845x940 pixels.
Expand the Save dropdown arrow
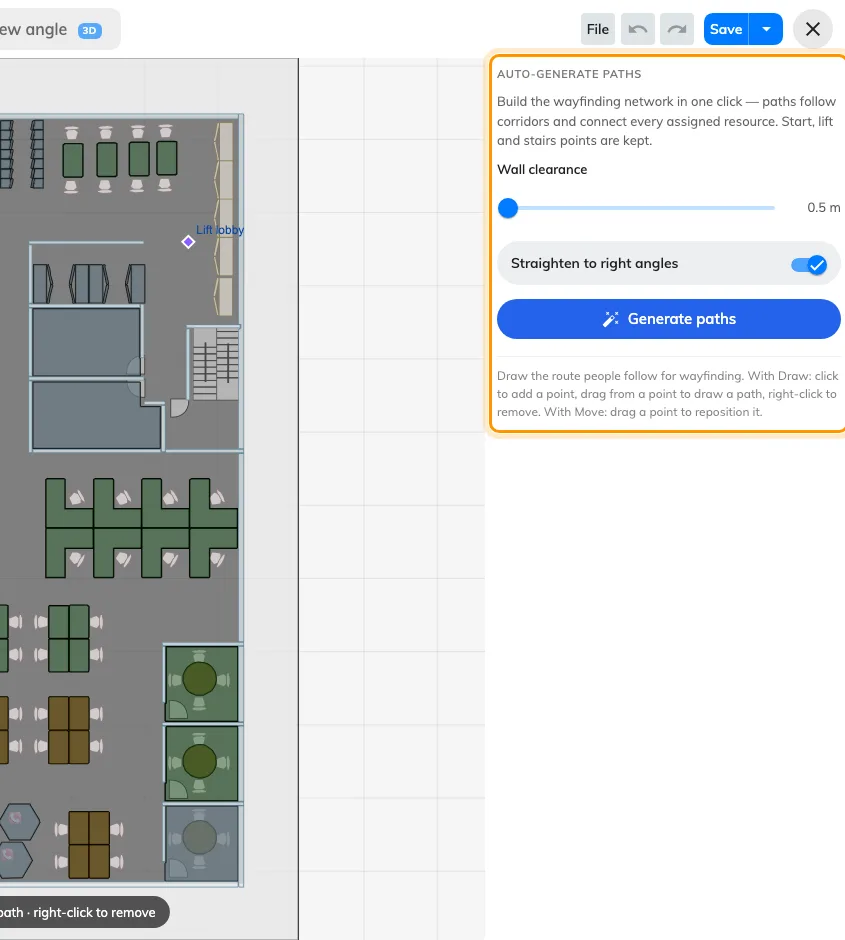[x=766, y=29]
